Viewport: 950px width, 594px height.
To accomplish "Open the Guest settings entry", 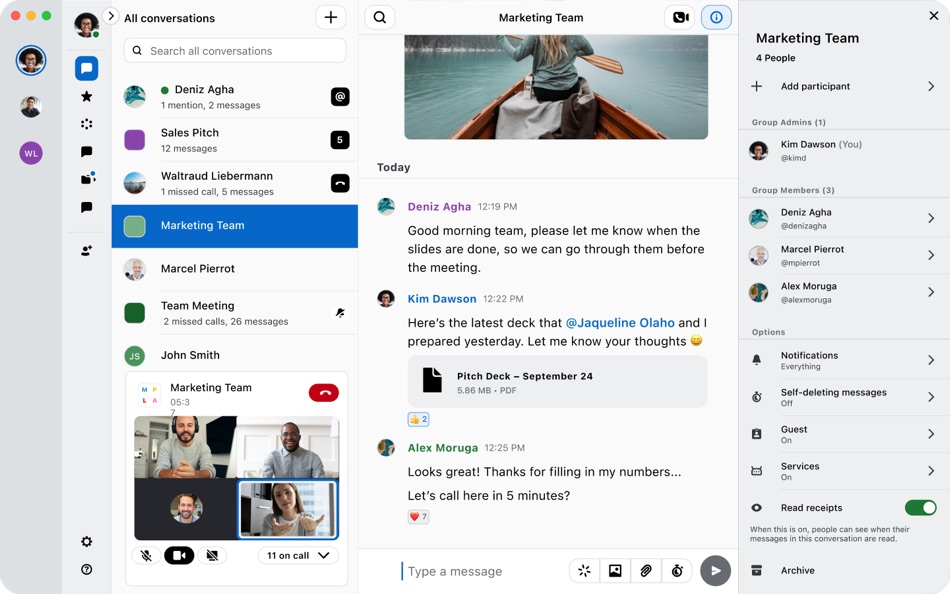I will (x=844, y=434).
